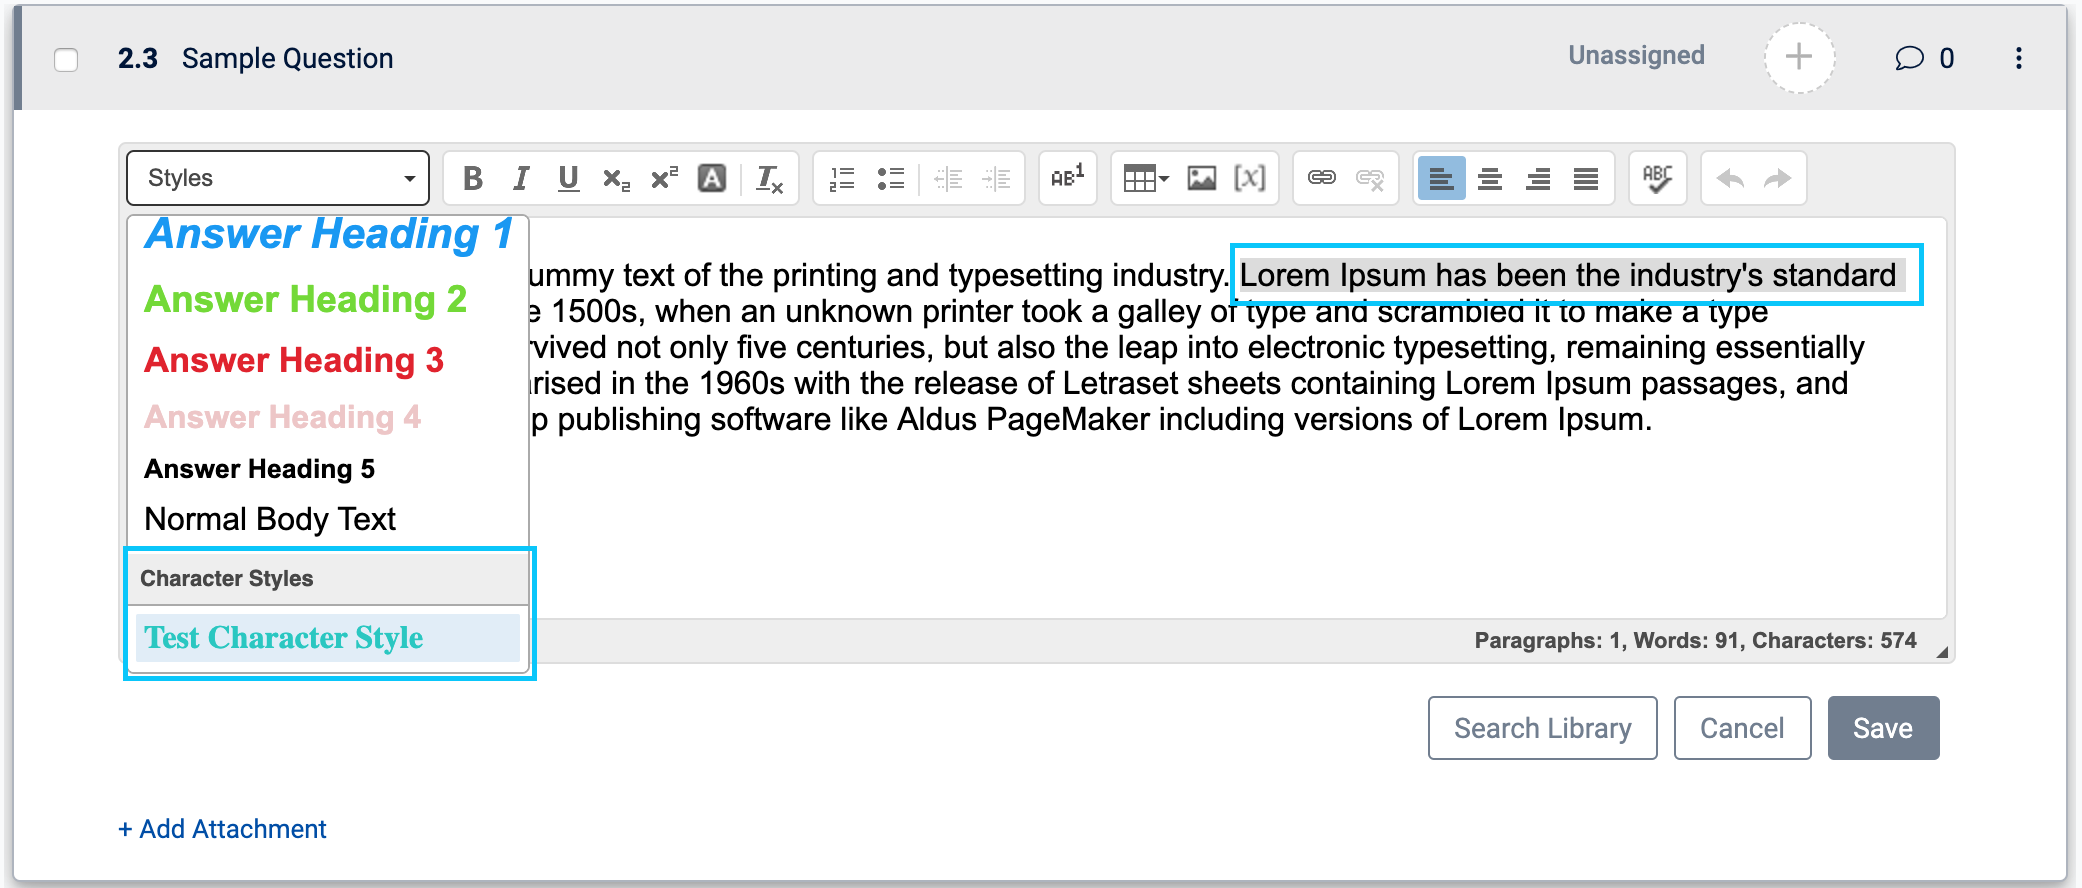Click the paragraphs and word count status
The image size is (2082, 888).
pyautogui.click(x=1695, y=641)
